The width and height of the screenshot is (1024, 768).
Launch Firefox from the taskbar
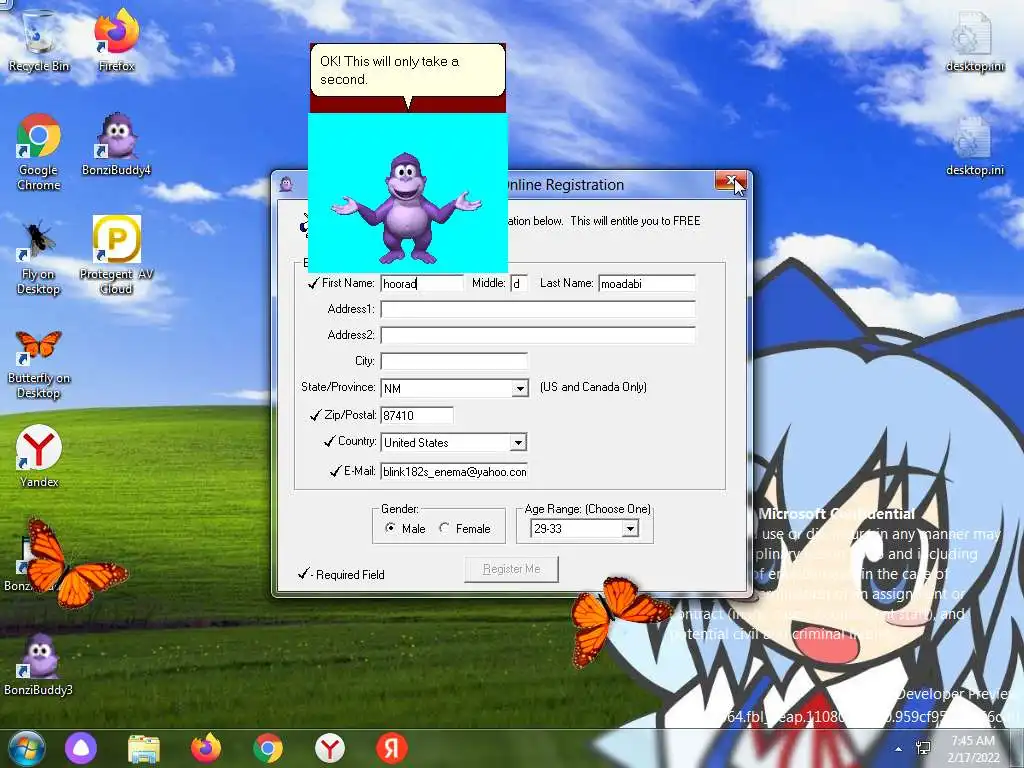(x=206, y=748)
